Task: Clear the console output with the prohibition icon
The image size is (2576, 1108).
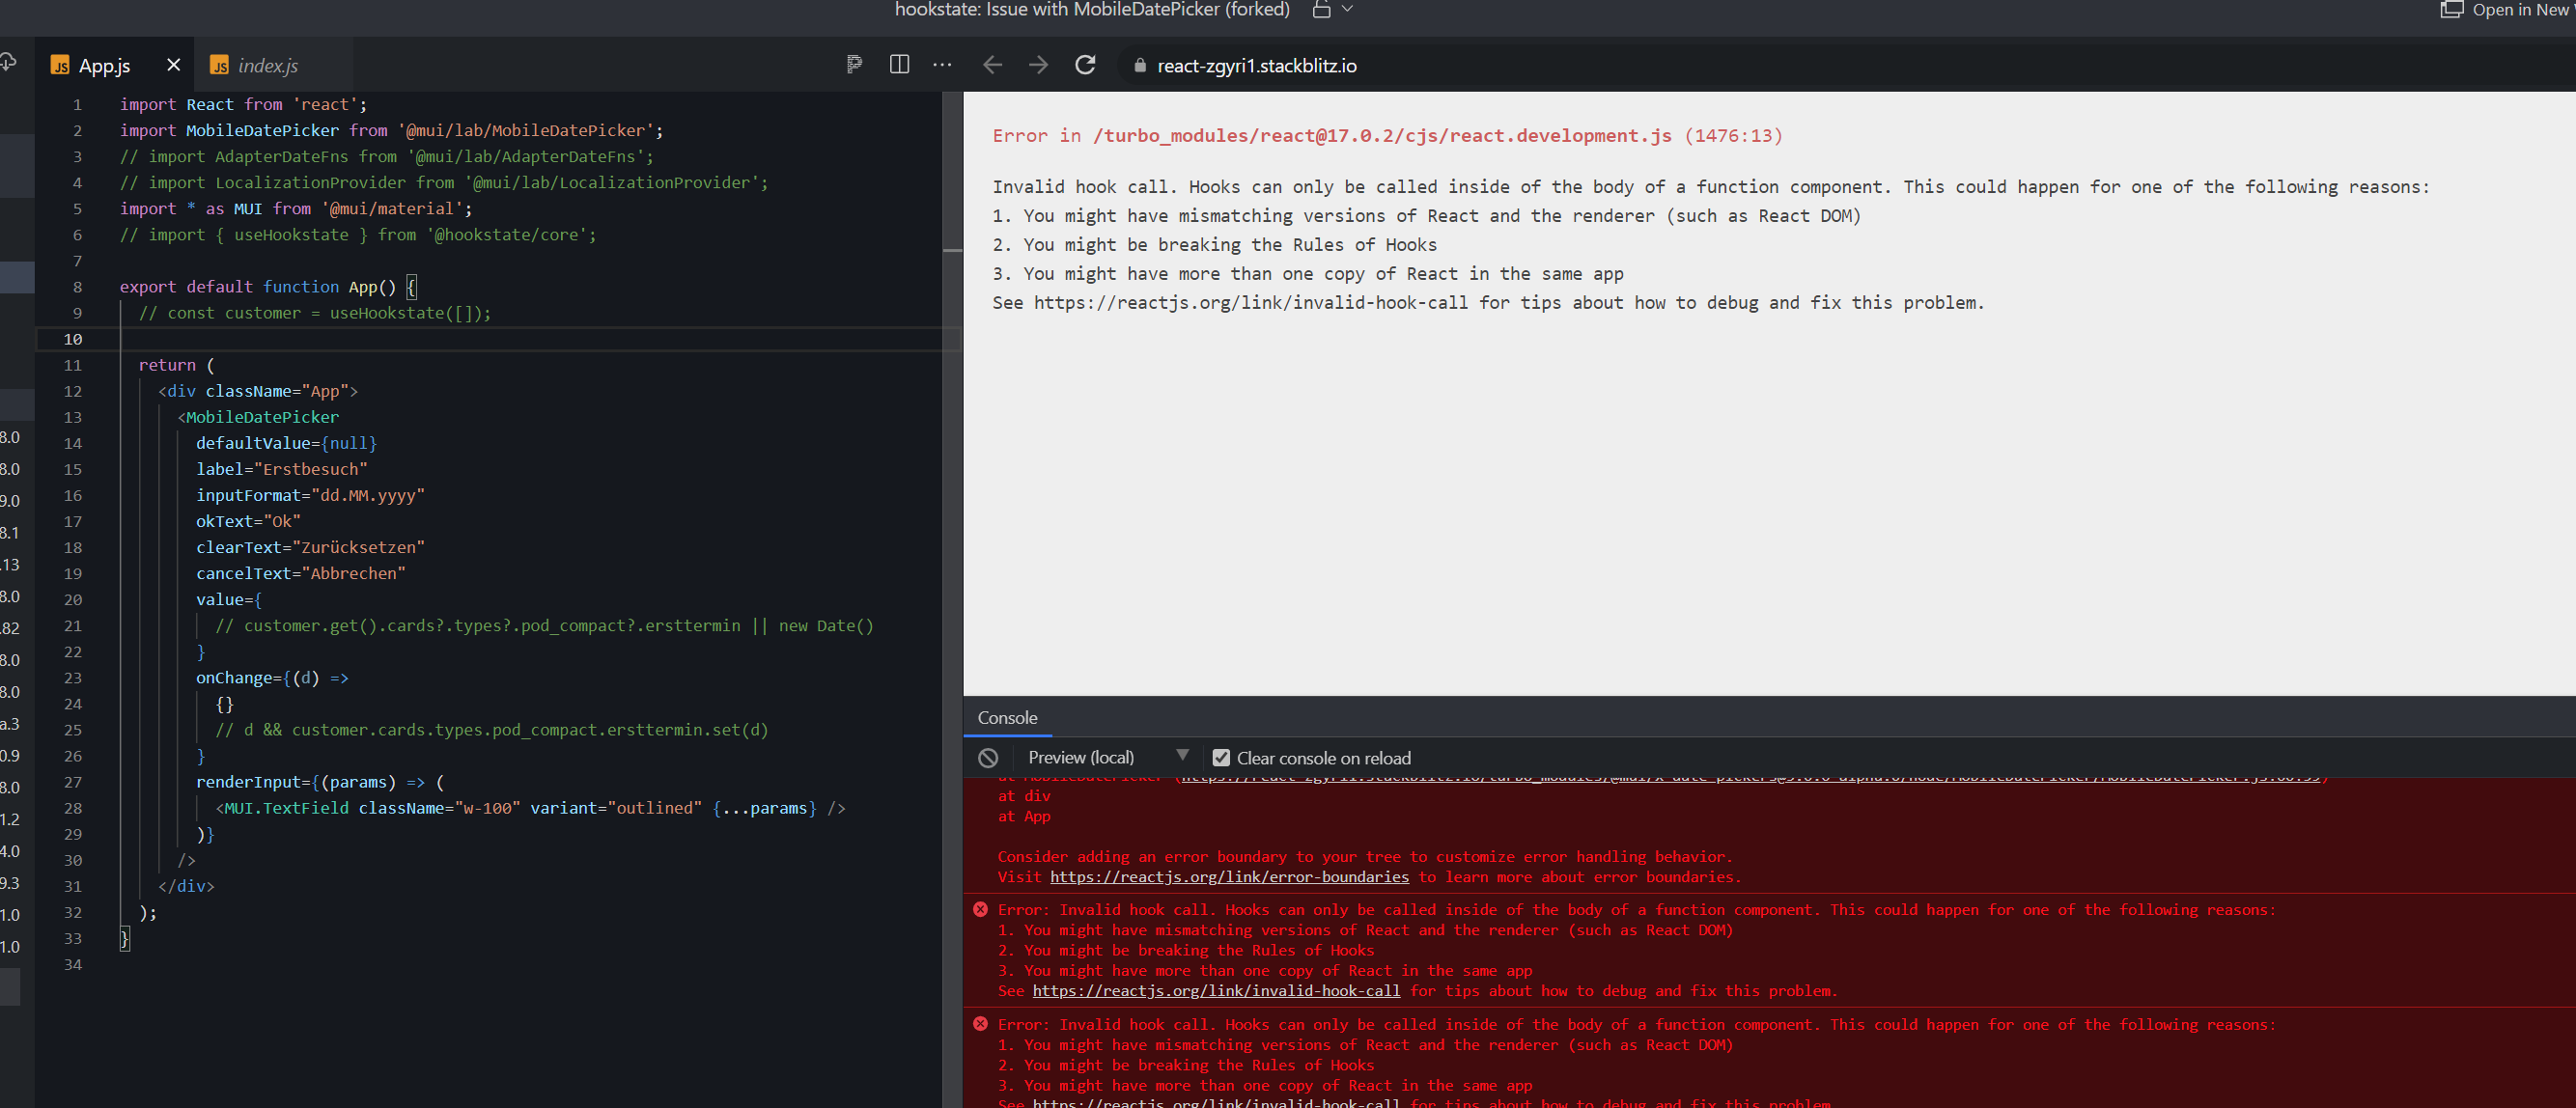Action: (988, 757)
